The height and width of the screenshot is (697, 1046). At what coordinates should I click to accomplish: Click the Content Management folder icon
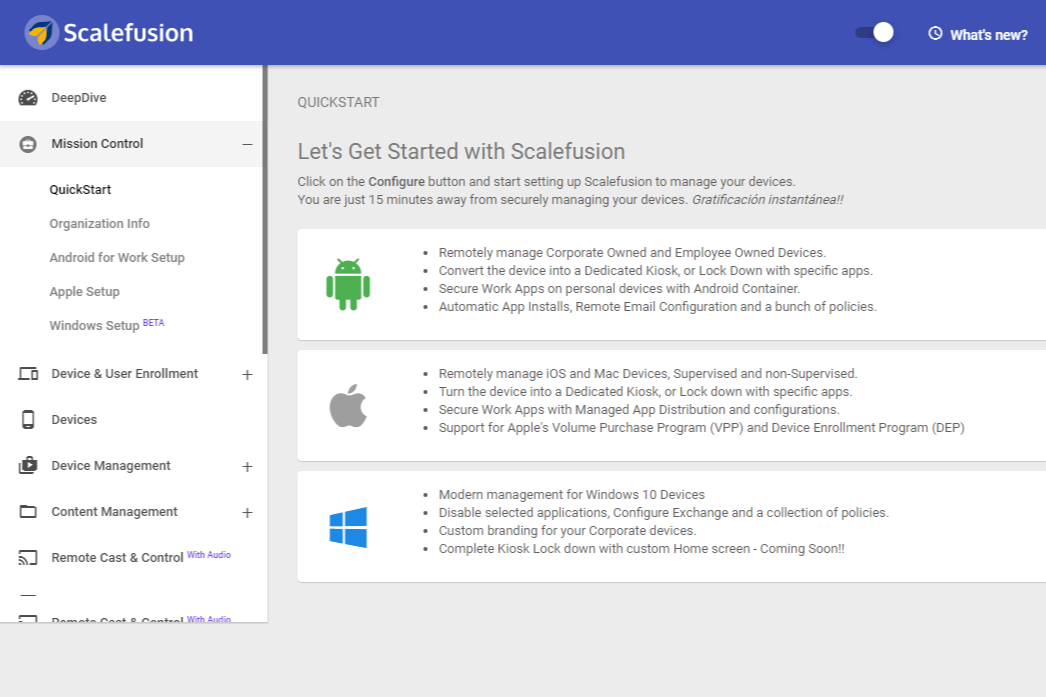click(x=28, y=512)
